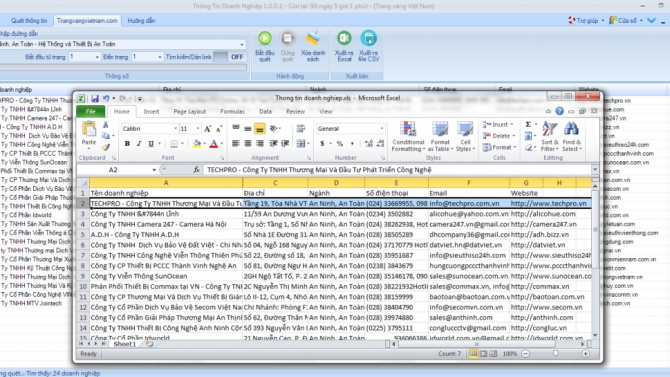The image size is (670, 377).
Task: Click the Delete cells button
Action: [x=498, y=136]
